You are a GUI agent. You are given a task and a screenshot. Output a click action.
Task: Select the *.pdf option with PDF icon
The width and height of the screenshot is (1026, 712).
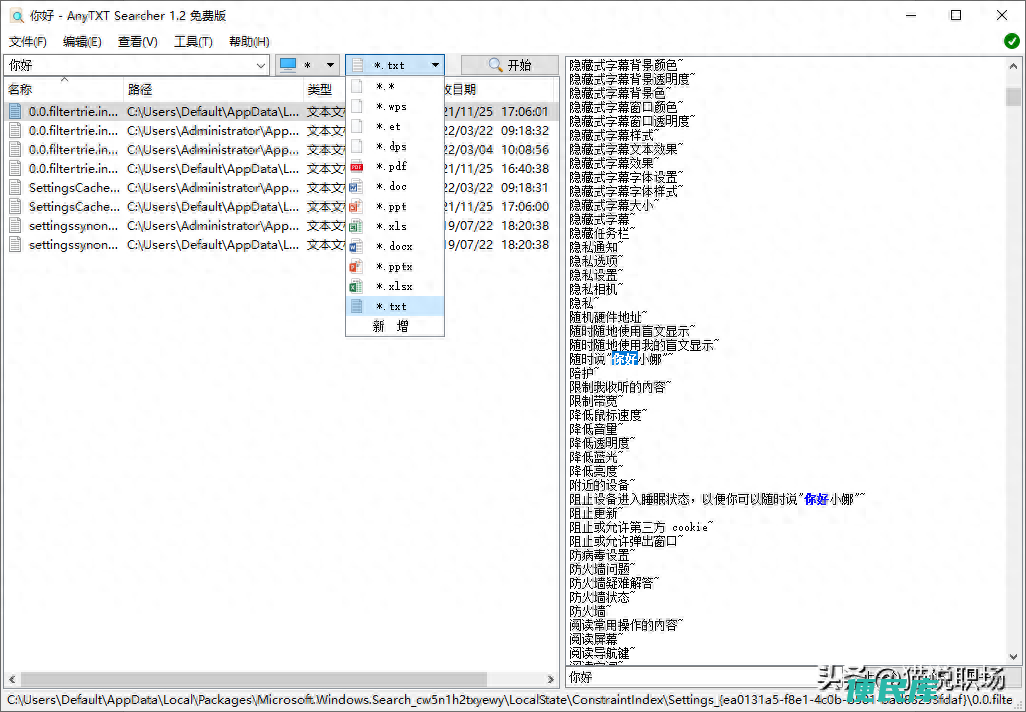(x=395, y=166)
